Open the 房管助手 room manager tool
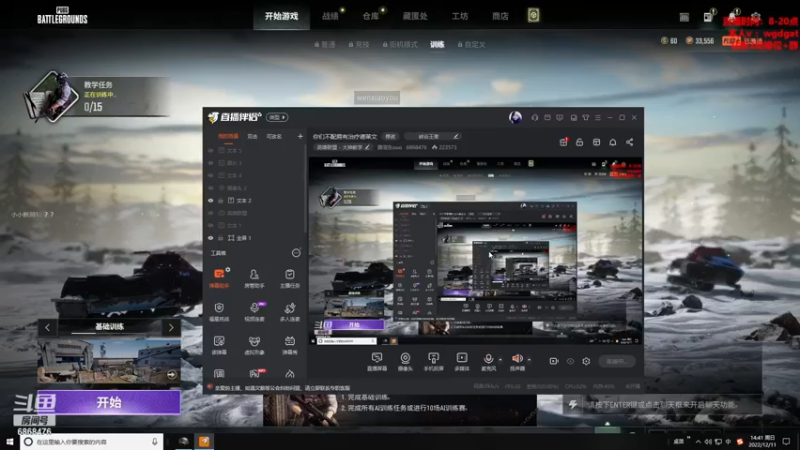The image size is (800, 450). pyautogui.click(x=254, y=278)
